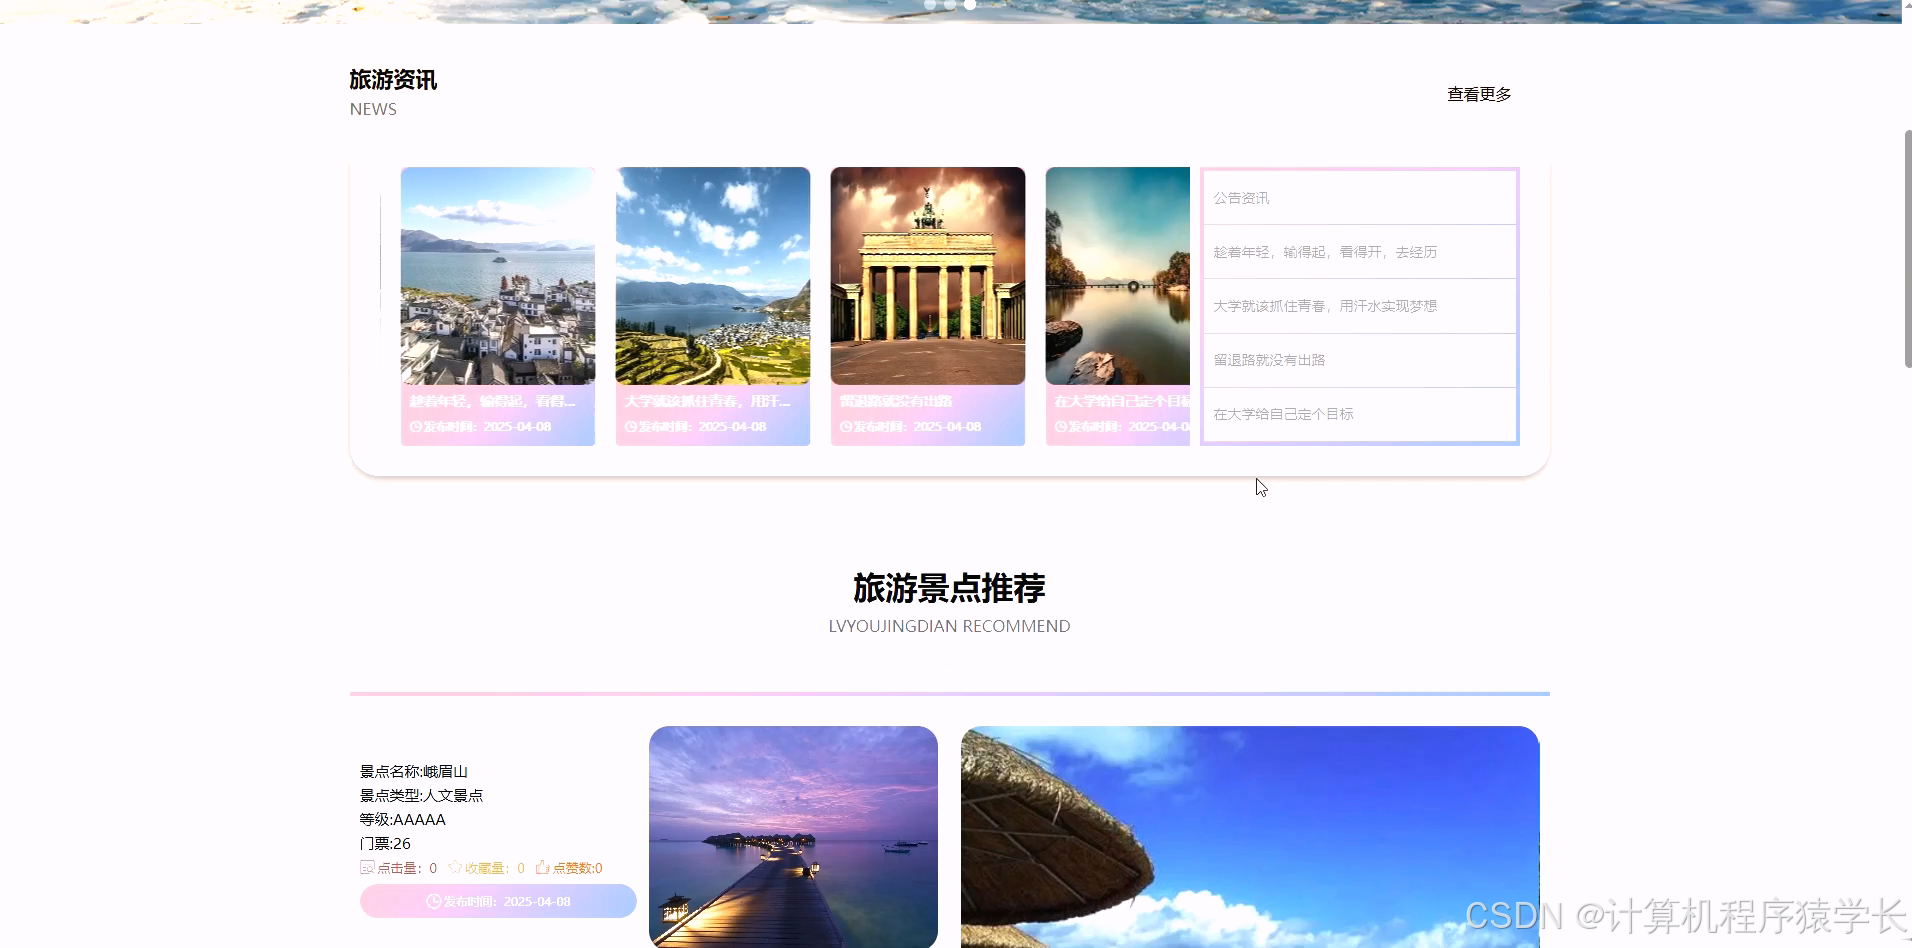Click the 发布时间 2025-04-08 button under 峨眉山
Image resolution: width=1912 pixels, height=948 pixels.
pos(497,901)
